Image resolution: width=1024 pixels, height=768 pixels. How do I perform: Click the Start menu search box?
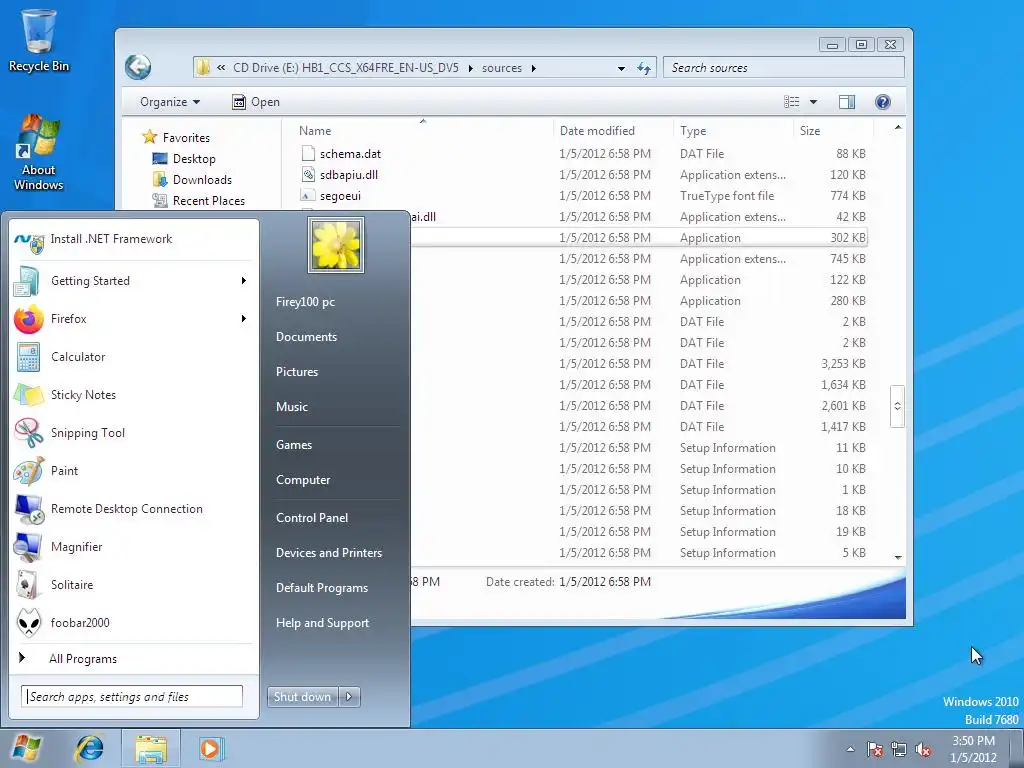click(x=132, y=697)
